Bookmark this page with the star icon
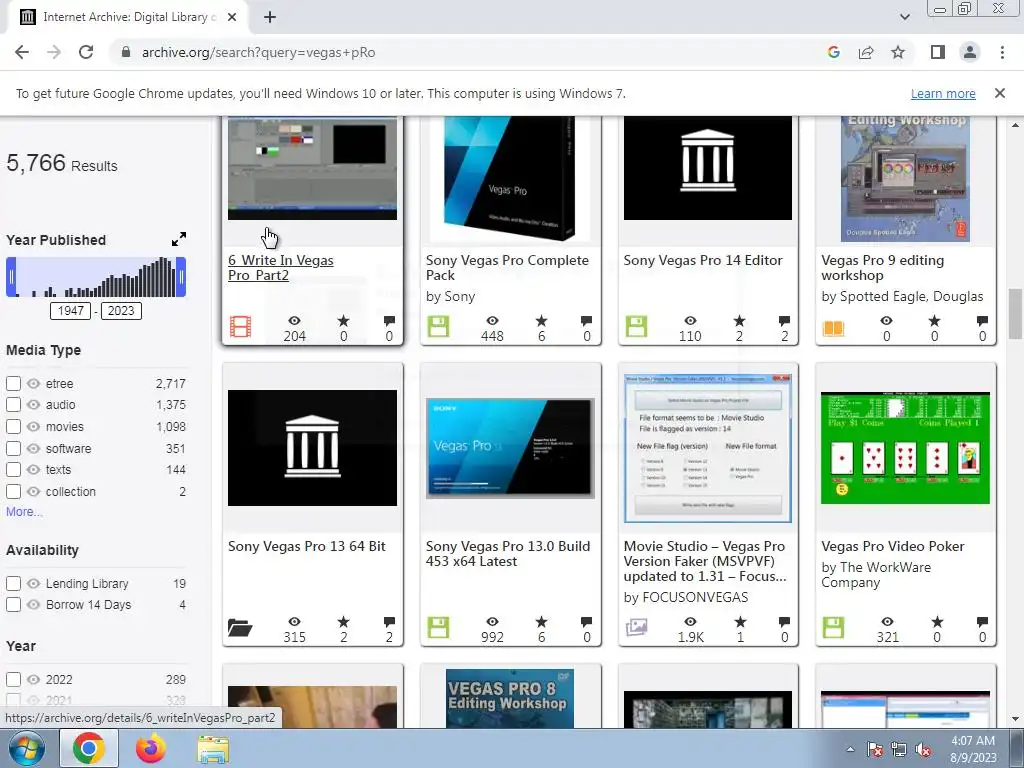Viewport: 1024px width, 768px height. click(898, 52)
